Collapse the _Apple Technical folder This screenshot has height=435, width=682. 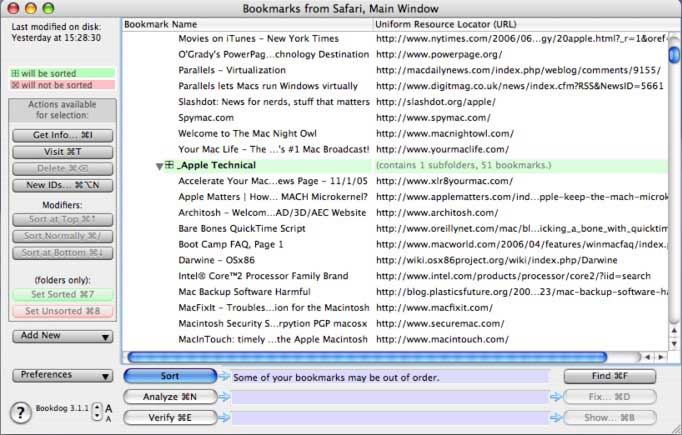159,166
